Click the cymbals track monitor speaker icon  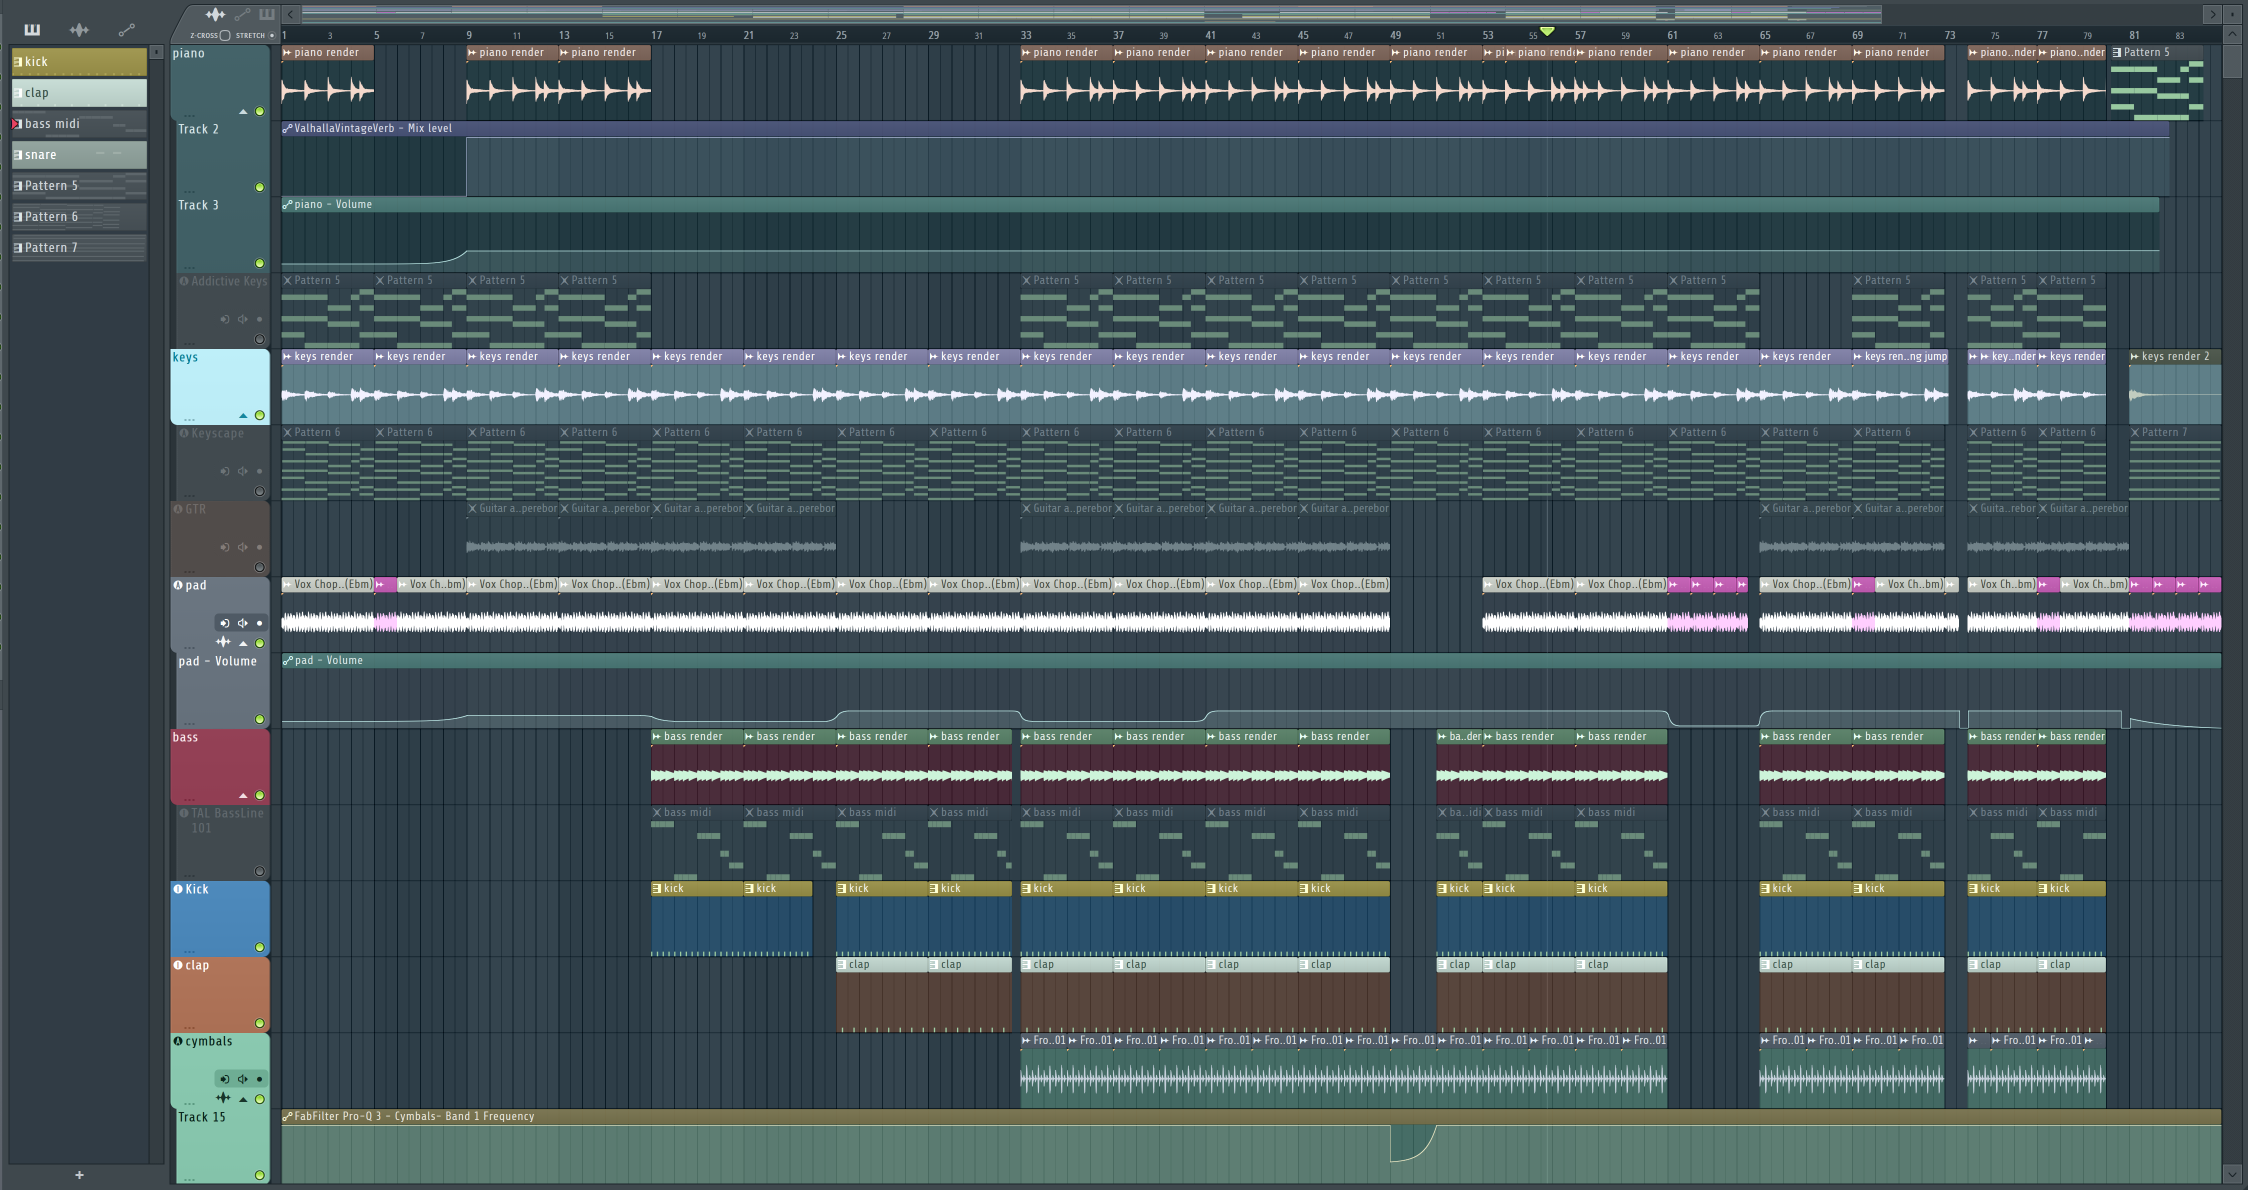point(242,1079)
